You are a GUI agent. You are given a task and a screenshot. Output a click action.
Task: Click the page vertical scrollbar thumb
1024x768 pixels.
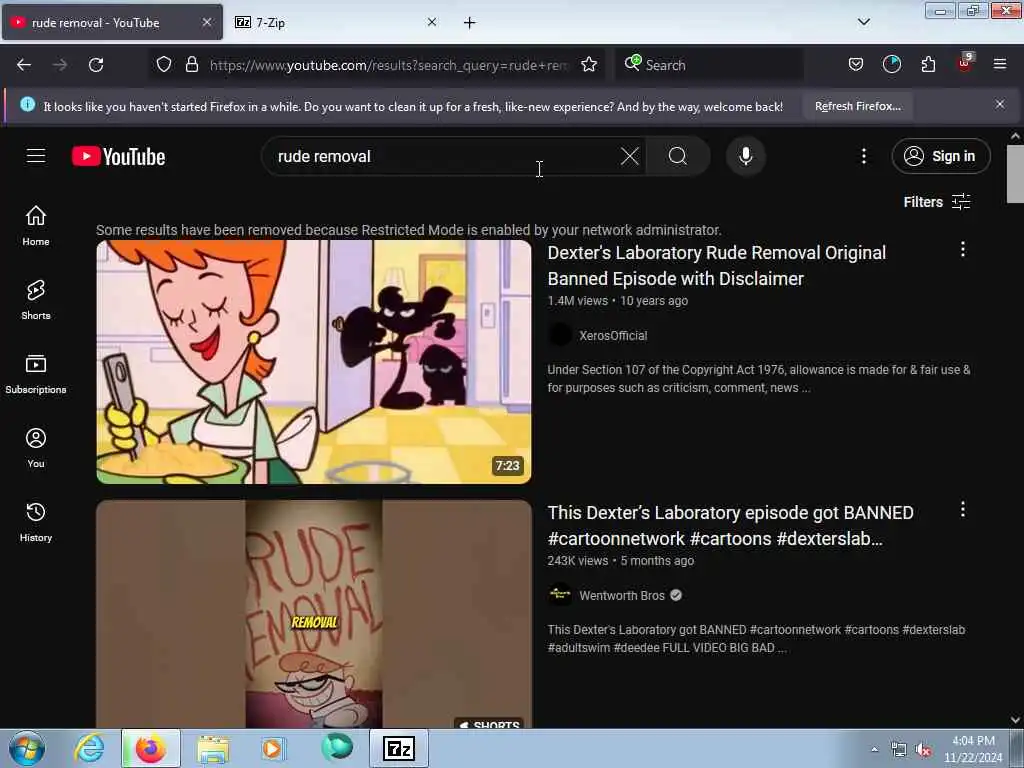(1015, 174)
